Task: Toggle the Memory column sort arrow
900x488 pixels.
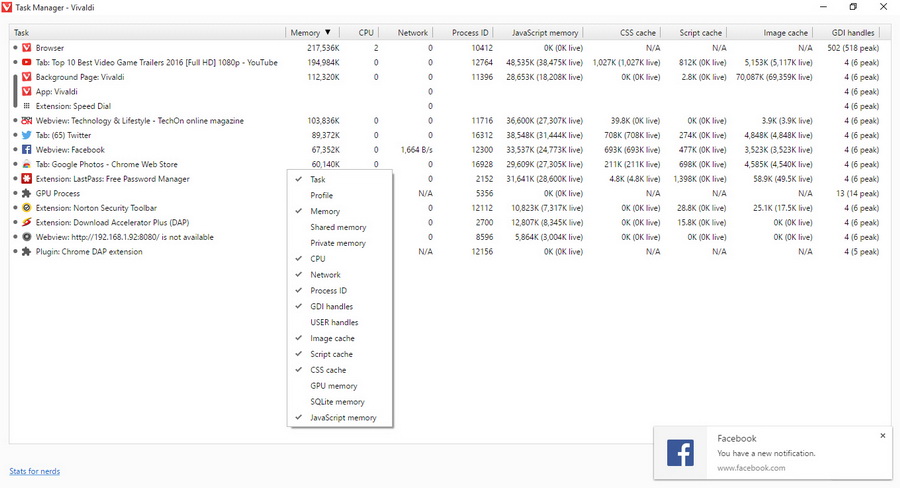Action: click(x=329, y=33)
